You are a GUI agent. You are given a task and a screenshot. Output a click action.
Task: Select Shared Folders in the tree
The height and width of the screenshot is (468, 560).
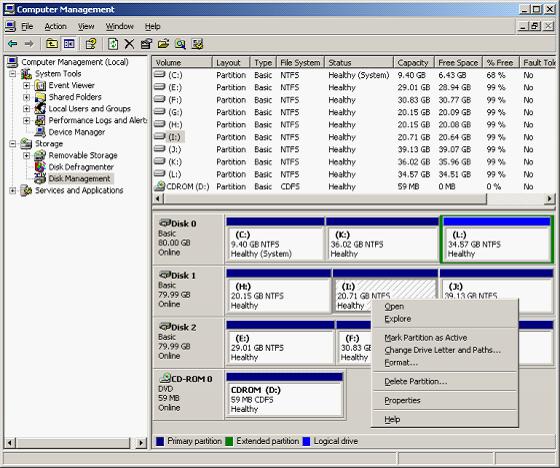75,97
